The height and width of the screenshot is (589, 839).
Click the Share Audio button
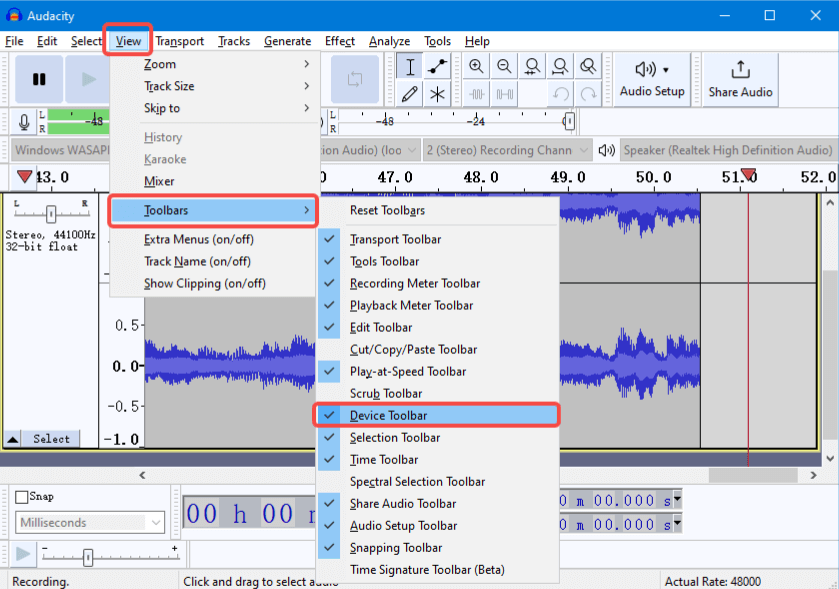pyautogui.click(x=740, y=79)
